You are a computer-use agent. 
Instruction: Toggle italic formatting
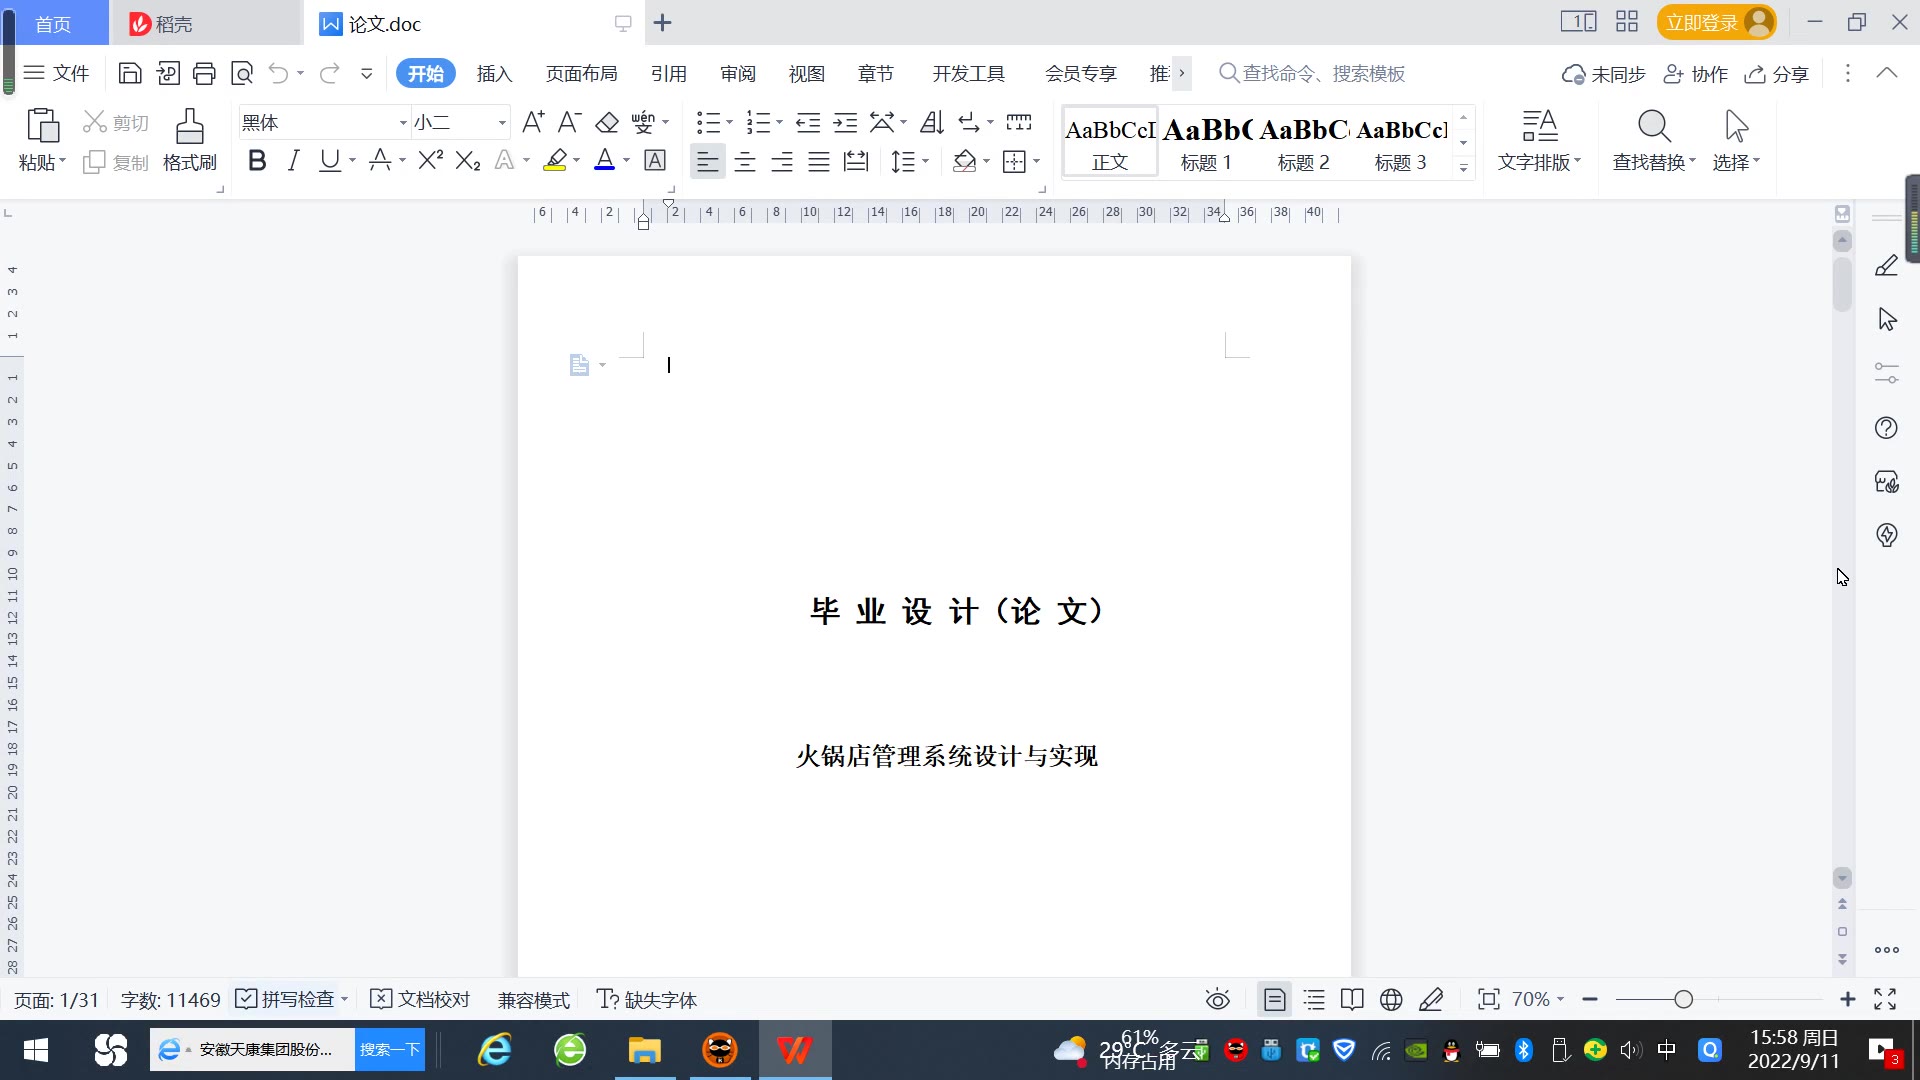tap(293, 161)
